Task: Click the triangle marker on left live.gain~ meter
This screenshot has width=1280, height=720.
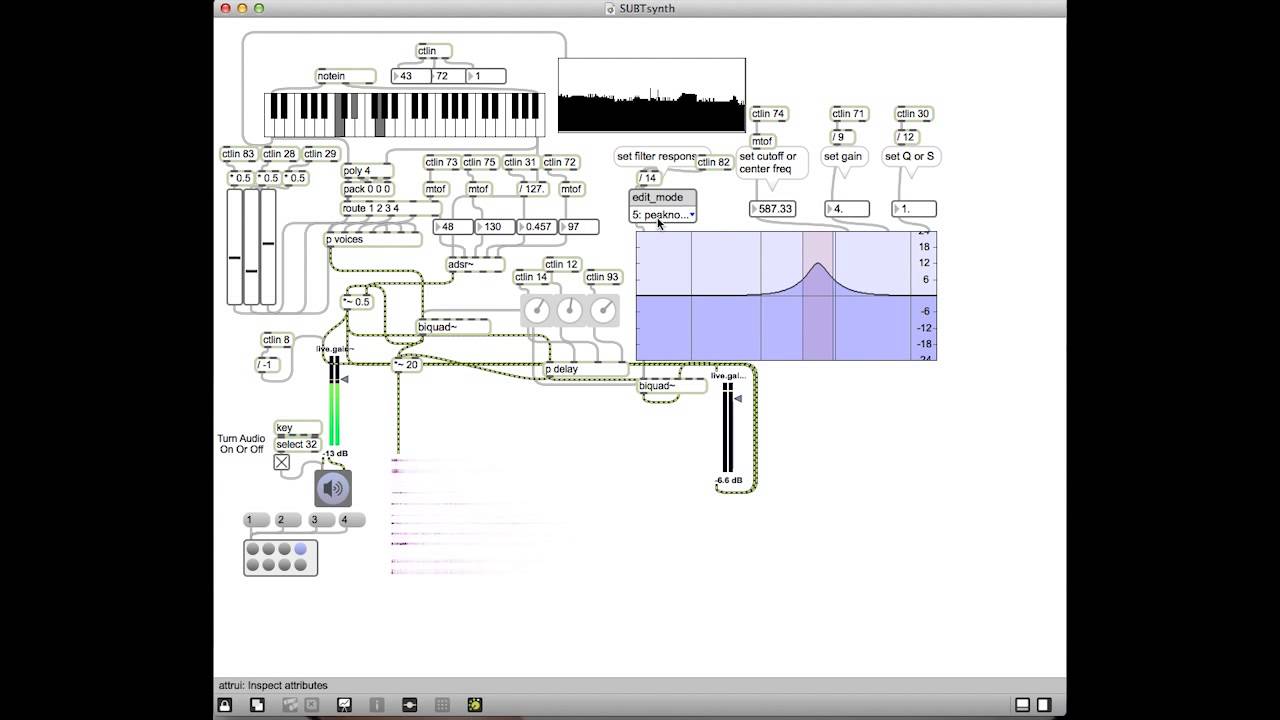Action: pyautogui.click(x=344, y=379)
